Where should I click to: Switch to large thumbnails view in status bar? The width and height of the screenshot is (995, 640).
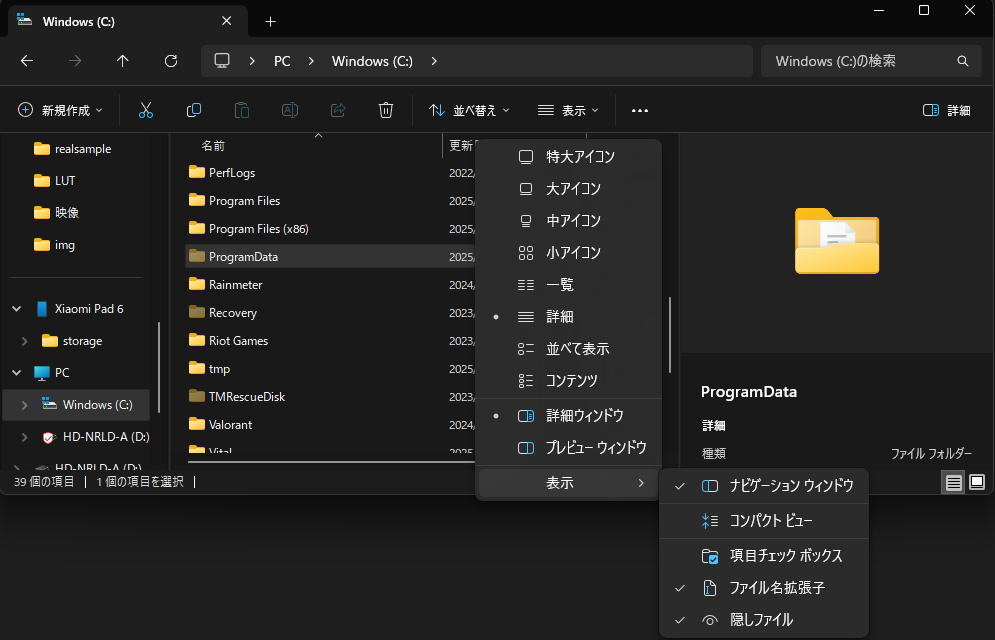click(977, 482)
